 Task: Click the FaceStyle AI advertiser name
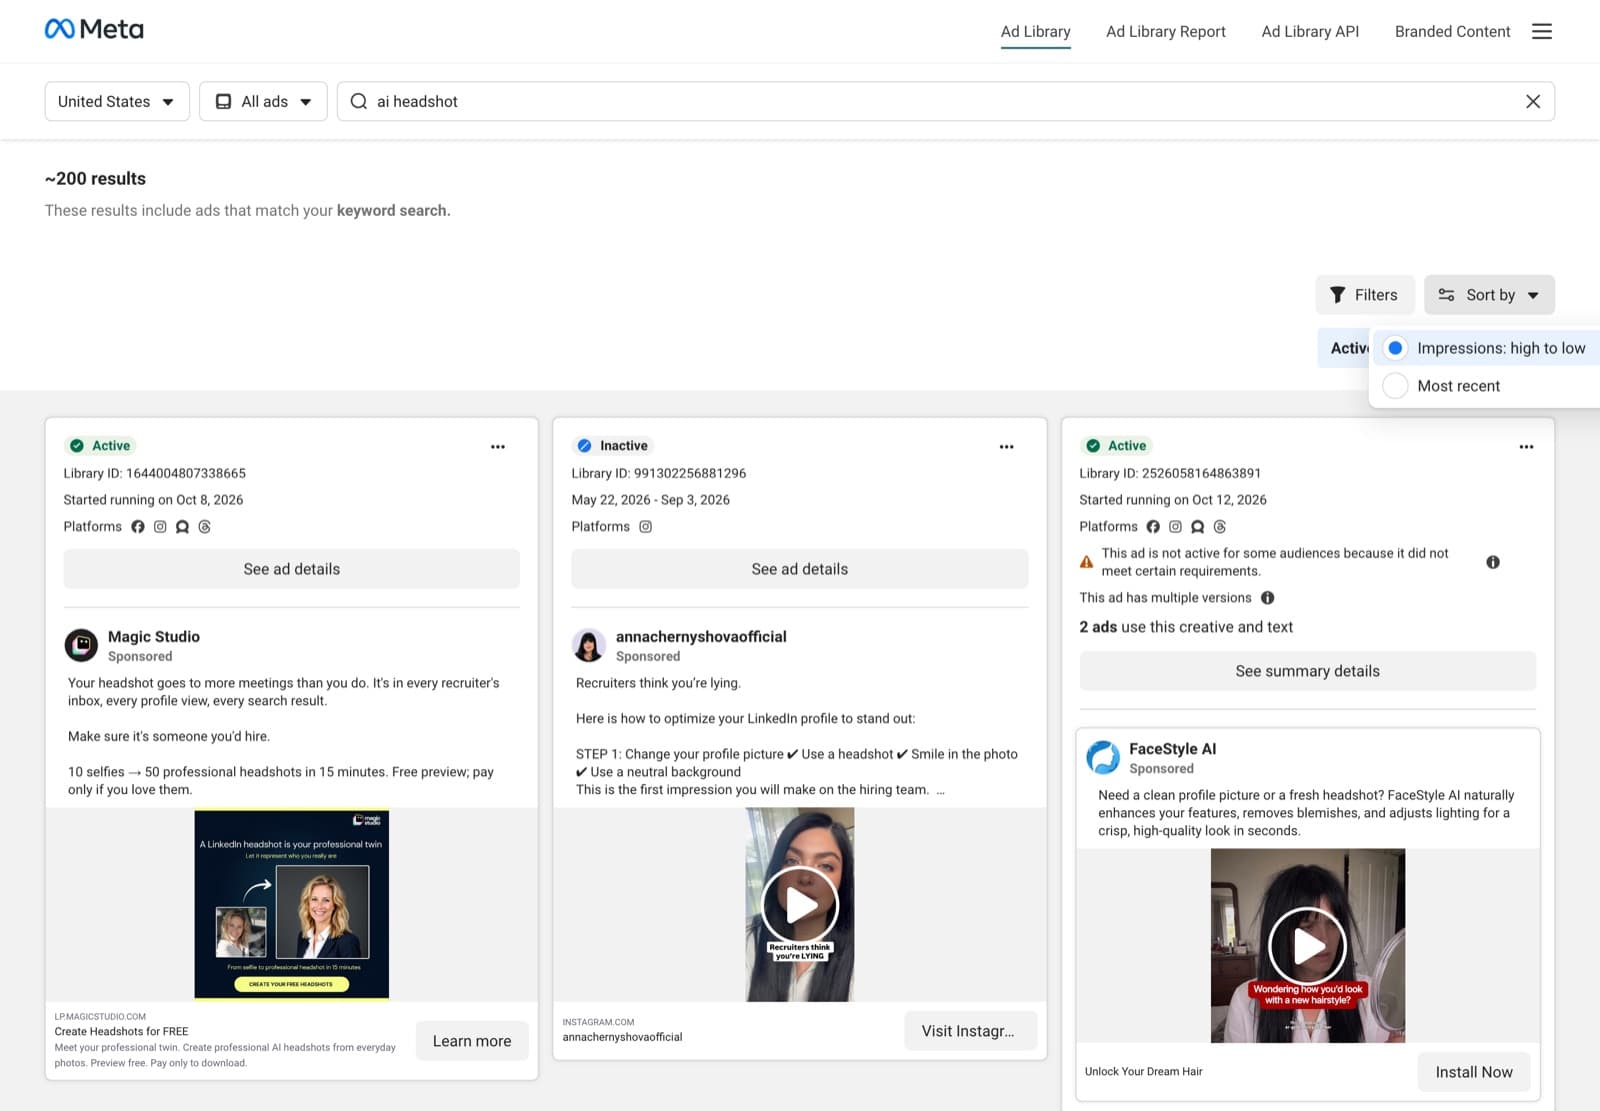point(1172,749)
